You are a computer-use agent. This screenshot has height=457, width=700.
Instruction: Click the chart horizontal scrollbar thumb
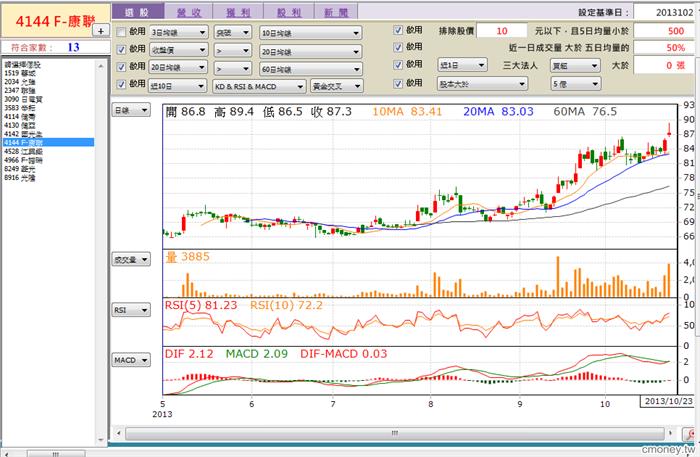395,433
